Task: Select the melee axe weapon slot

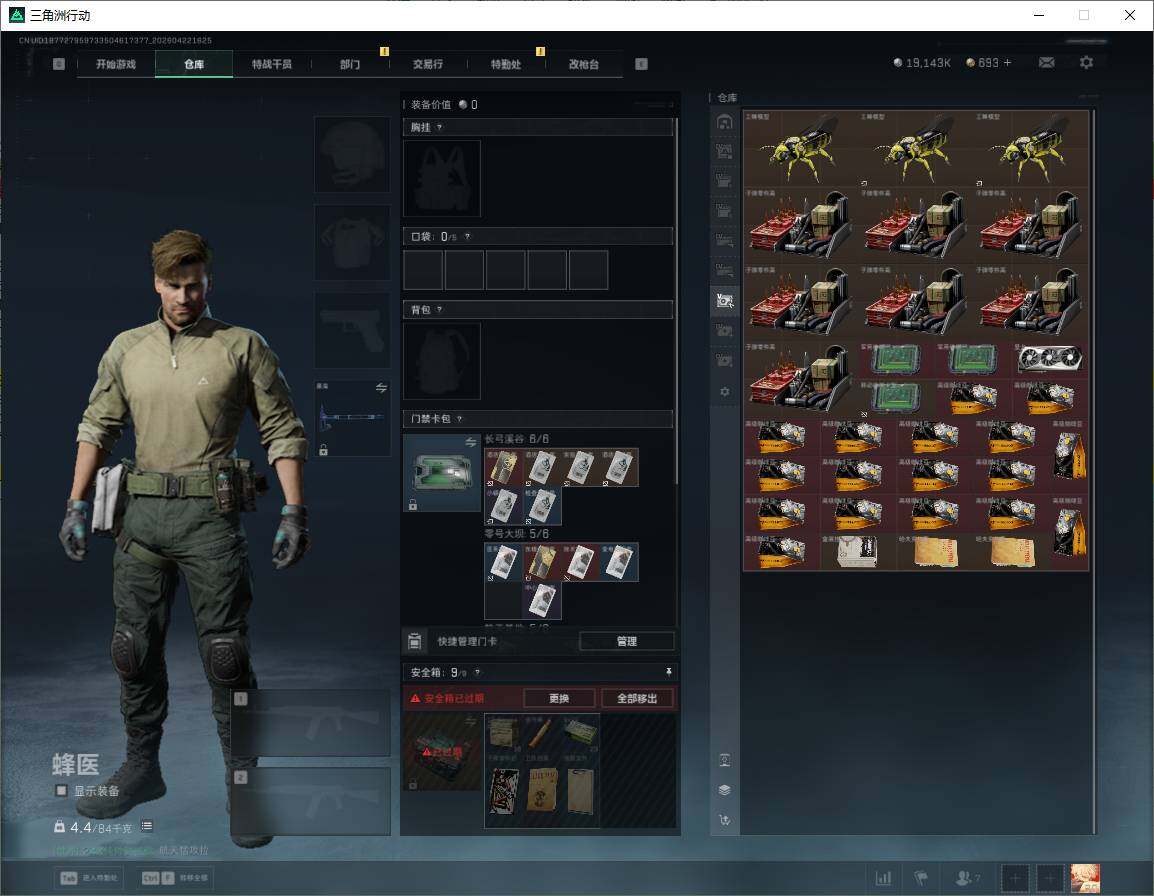Action: click(x=352, y=417)
